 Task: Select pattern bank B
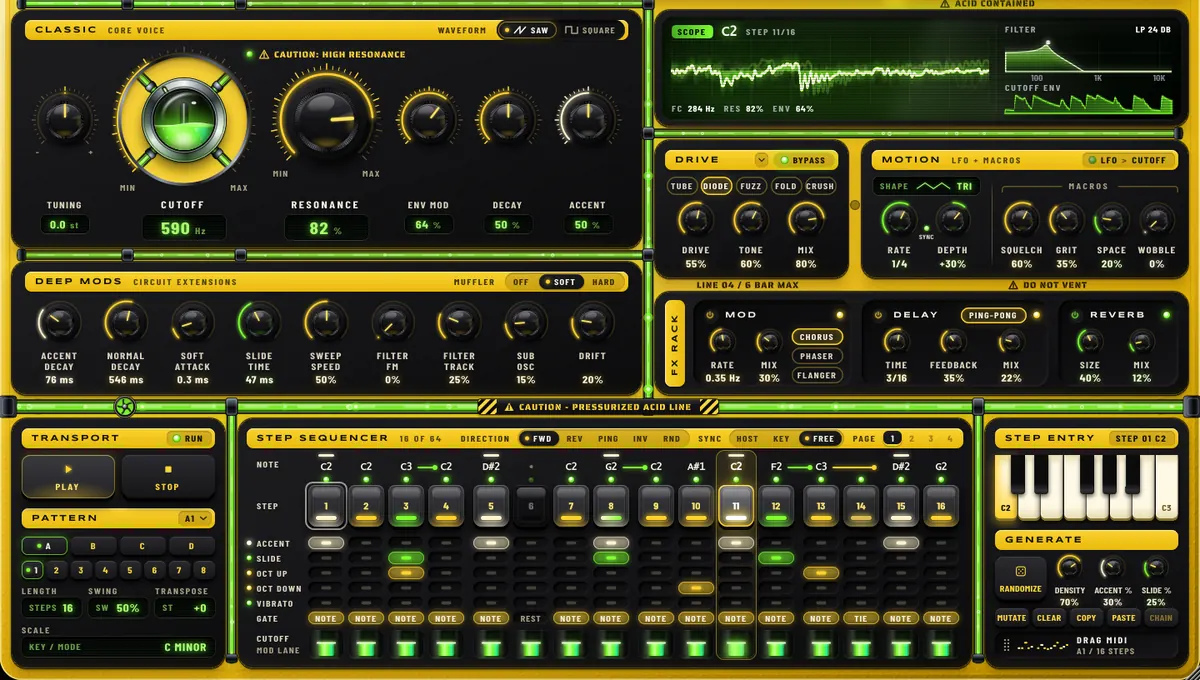tap(93, 546)
